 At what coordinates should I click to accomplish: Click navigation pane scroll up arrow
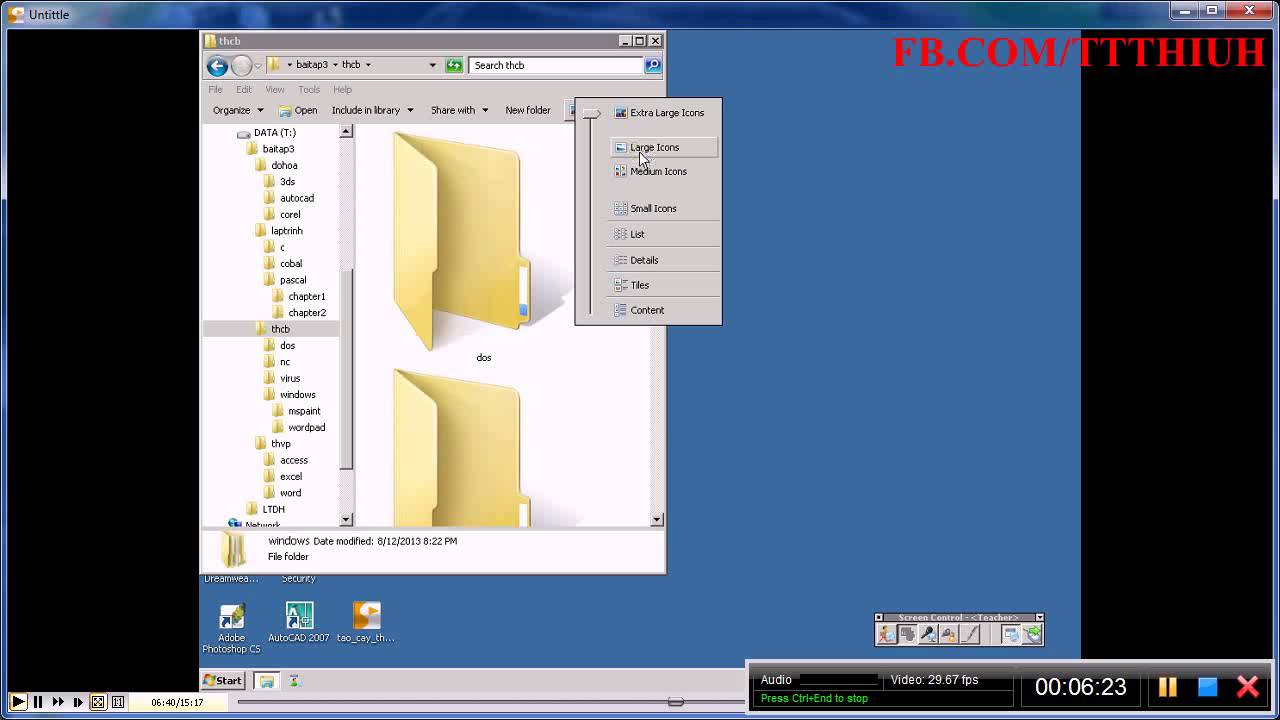click(x=346, y=131)
